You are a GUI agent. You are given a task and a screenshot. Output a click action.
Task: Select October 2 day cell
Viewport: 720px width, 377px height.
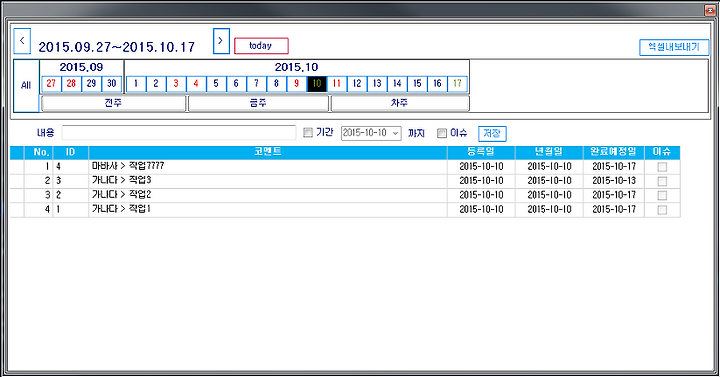click(x=156, y=84)
